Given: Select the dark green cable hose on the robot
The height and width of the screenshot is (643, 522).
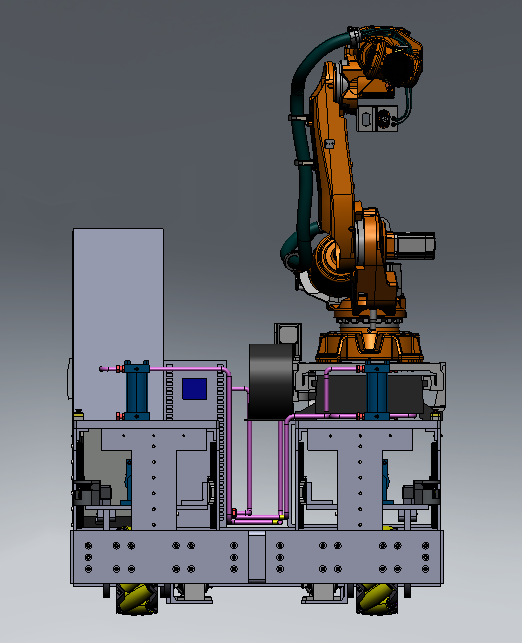Looking at the screenshot, I should click(x=303, y=164).
